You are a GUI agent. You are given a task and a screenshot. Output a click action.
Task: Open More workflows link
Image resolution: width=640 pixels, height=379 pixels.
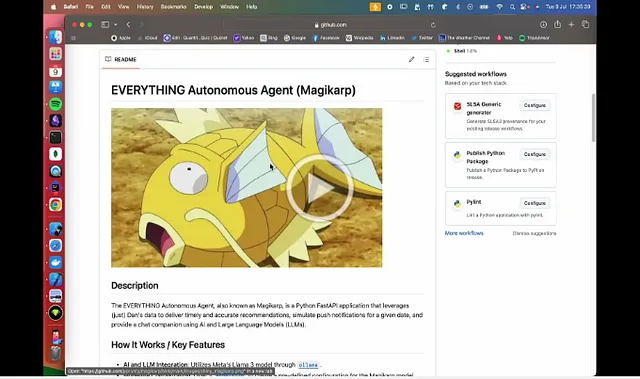point(464,233)
